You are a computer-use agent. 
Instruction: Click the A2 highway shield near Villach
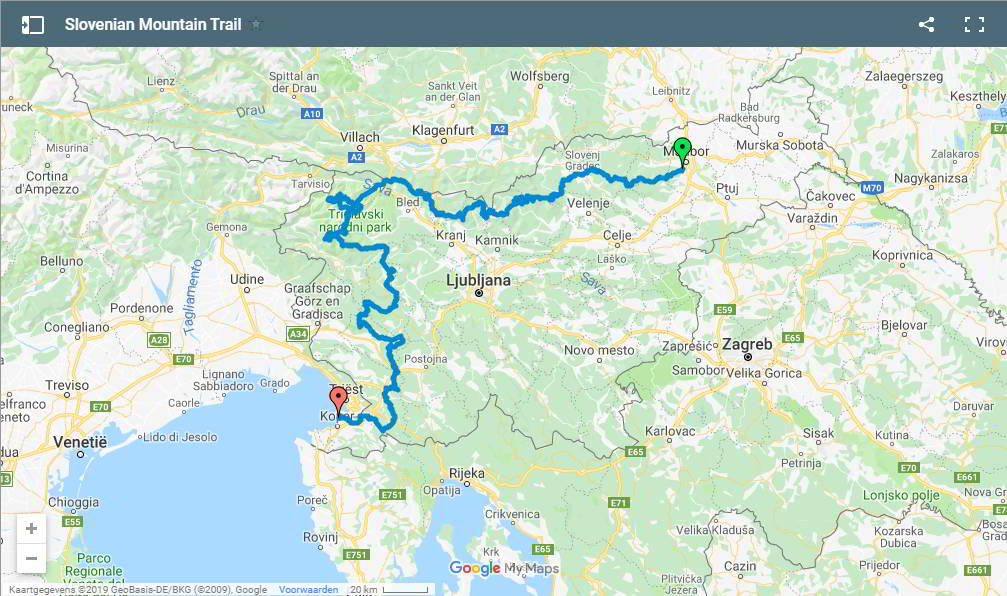(356, 157)
